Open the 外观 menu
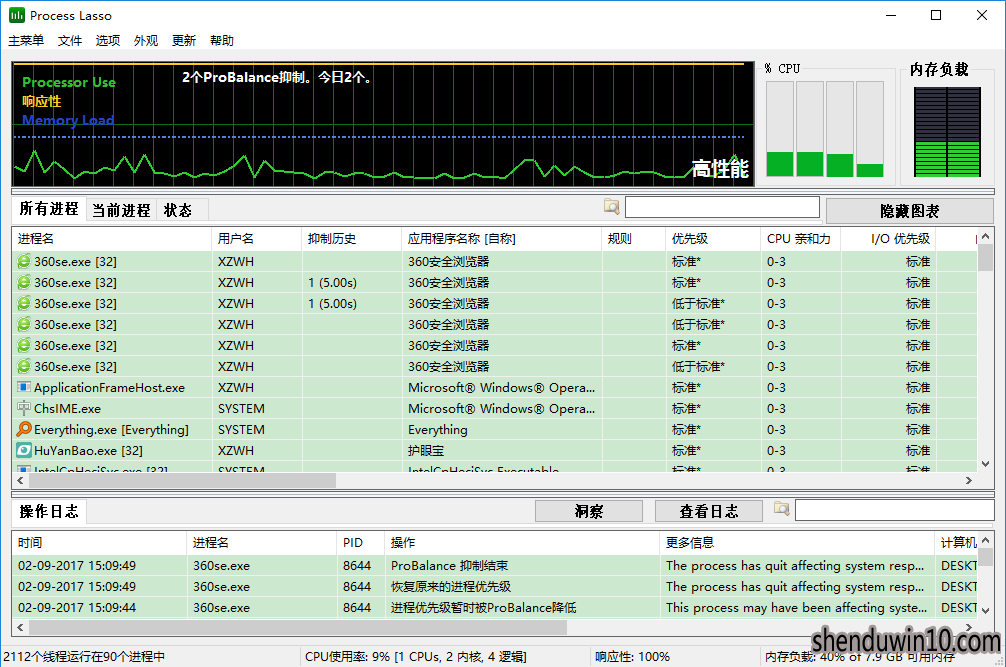Image resolution: width=1006 pixels, height=667 pixels. point(146,40)
